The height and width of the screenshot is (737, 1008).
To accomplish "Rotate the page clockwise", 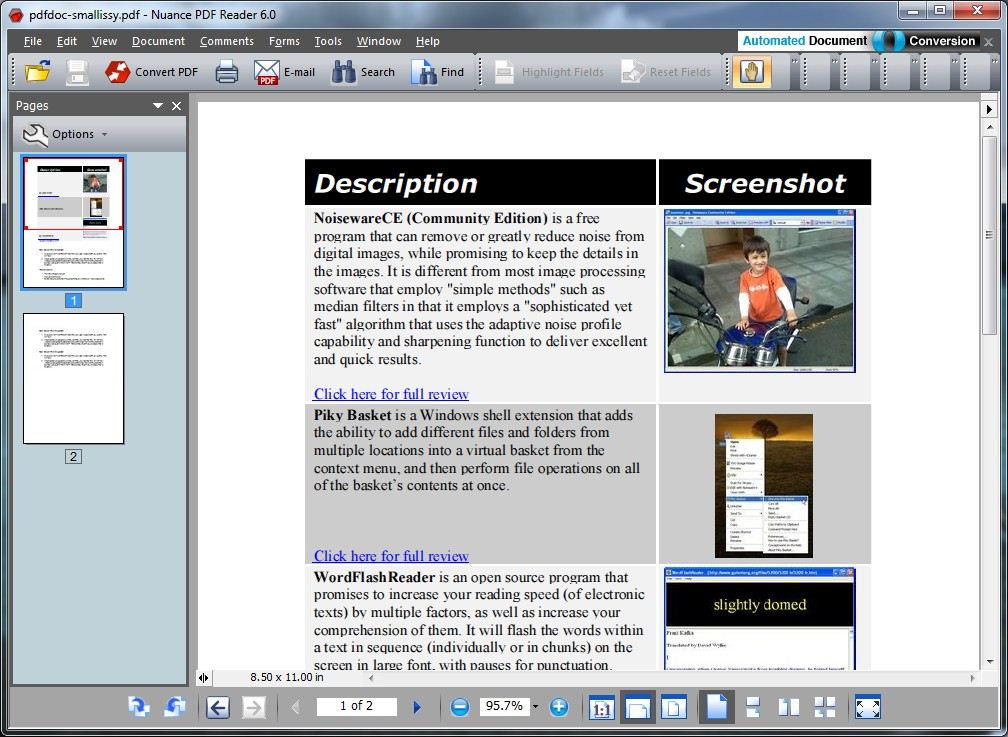I will 138,707.
